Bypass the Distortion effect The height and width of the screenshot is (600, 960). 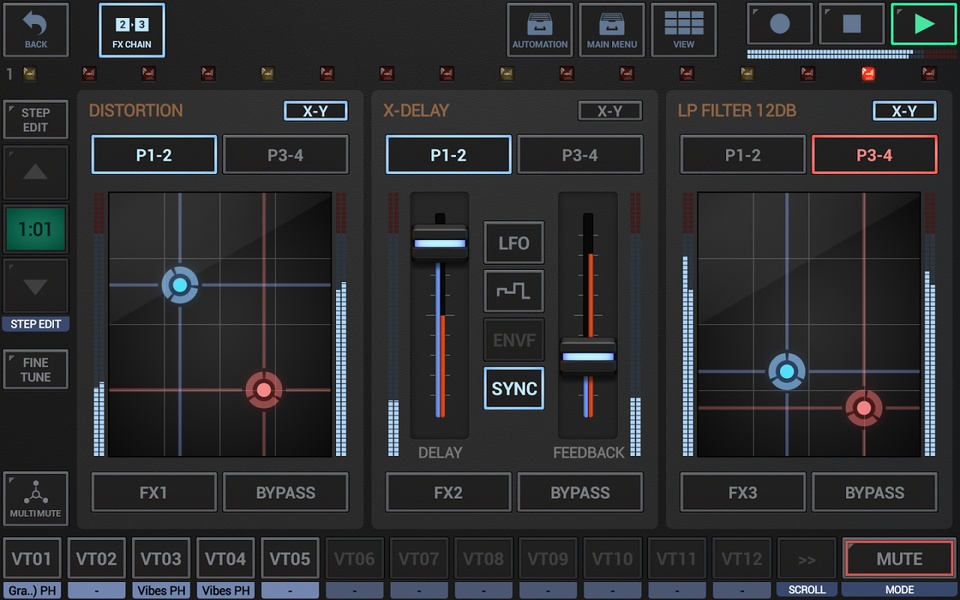285,492
